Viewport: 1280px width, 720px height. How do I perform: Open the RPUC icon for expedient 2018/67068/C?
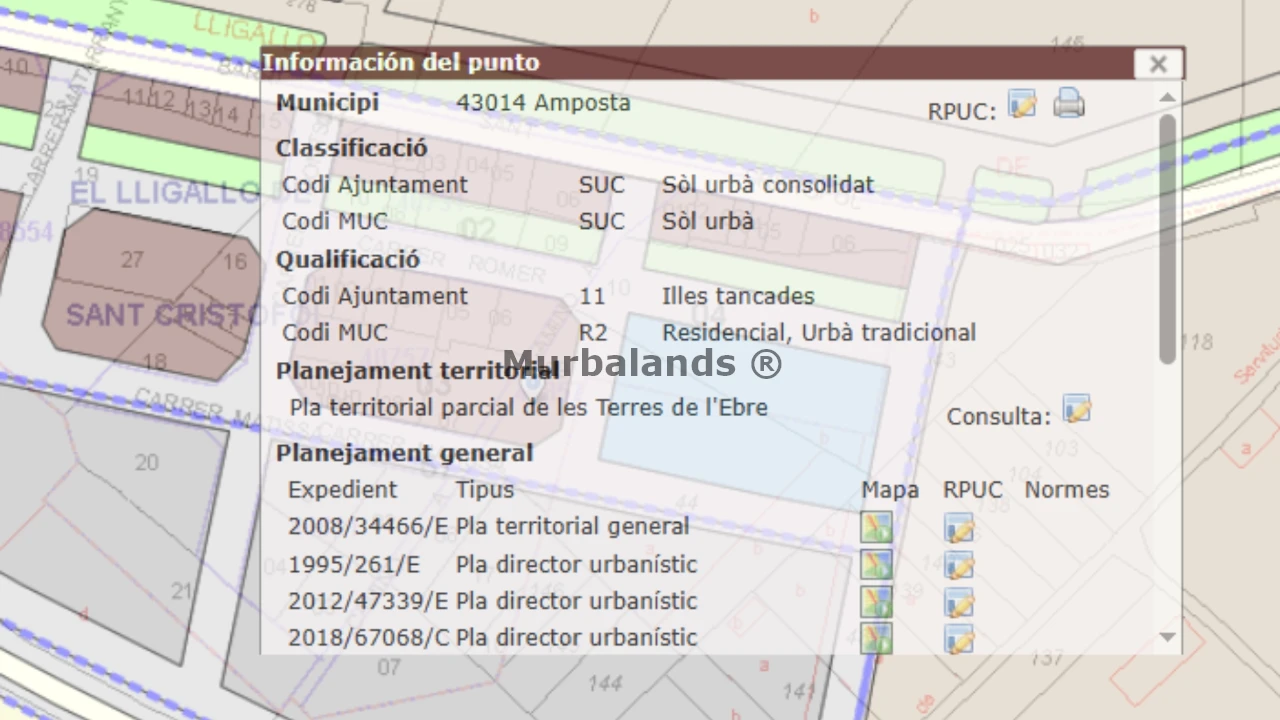pos(958,638)
